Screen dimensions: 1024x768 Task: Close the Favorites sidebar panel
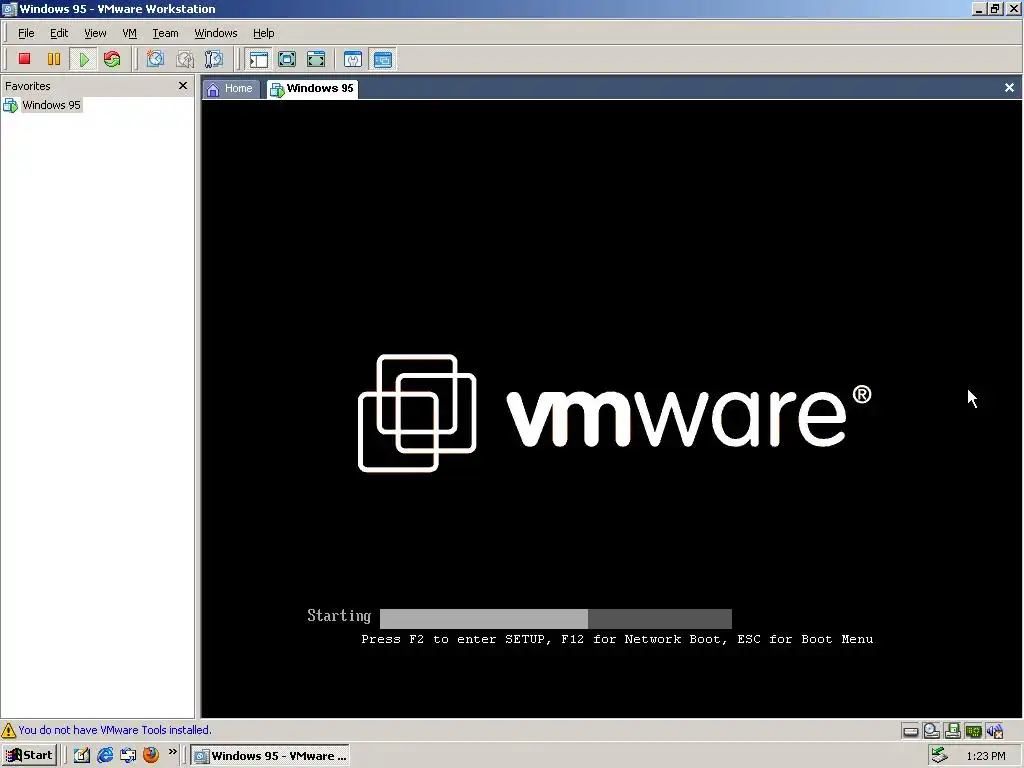183,86
